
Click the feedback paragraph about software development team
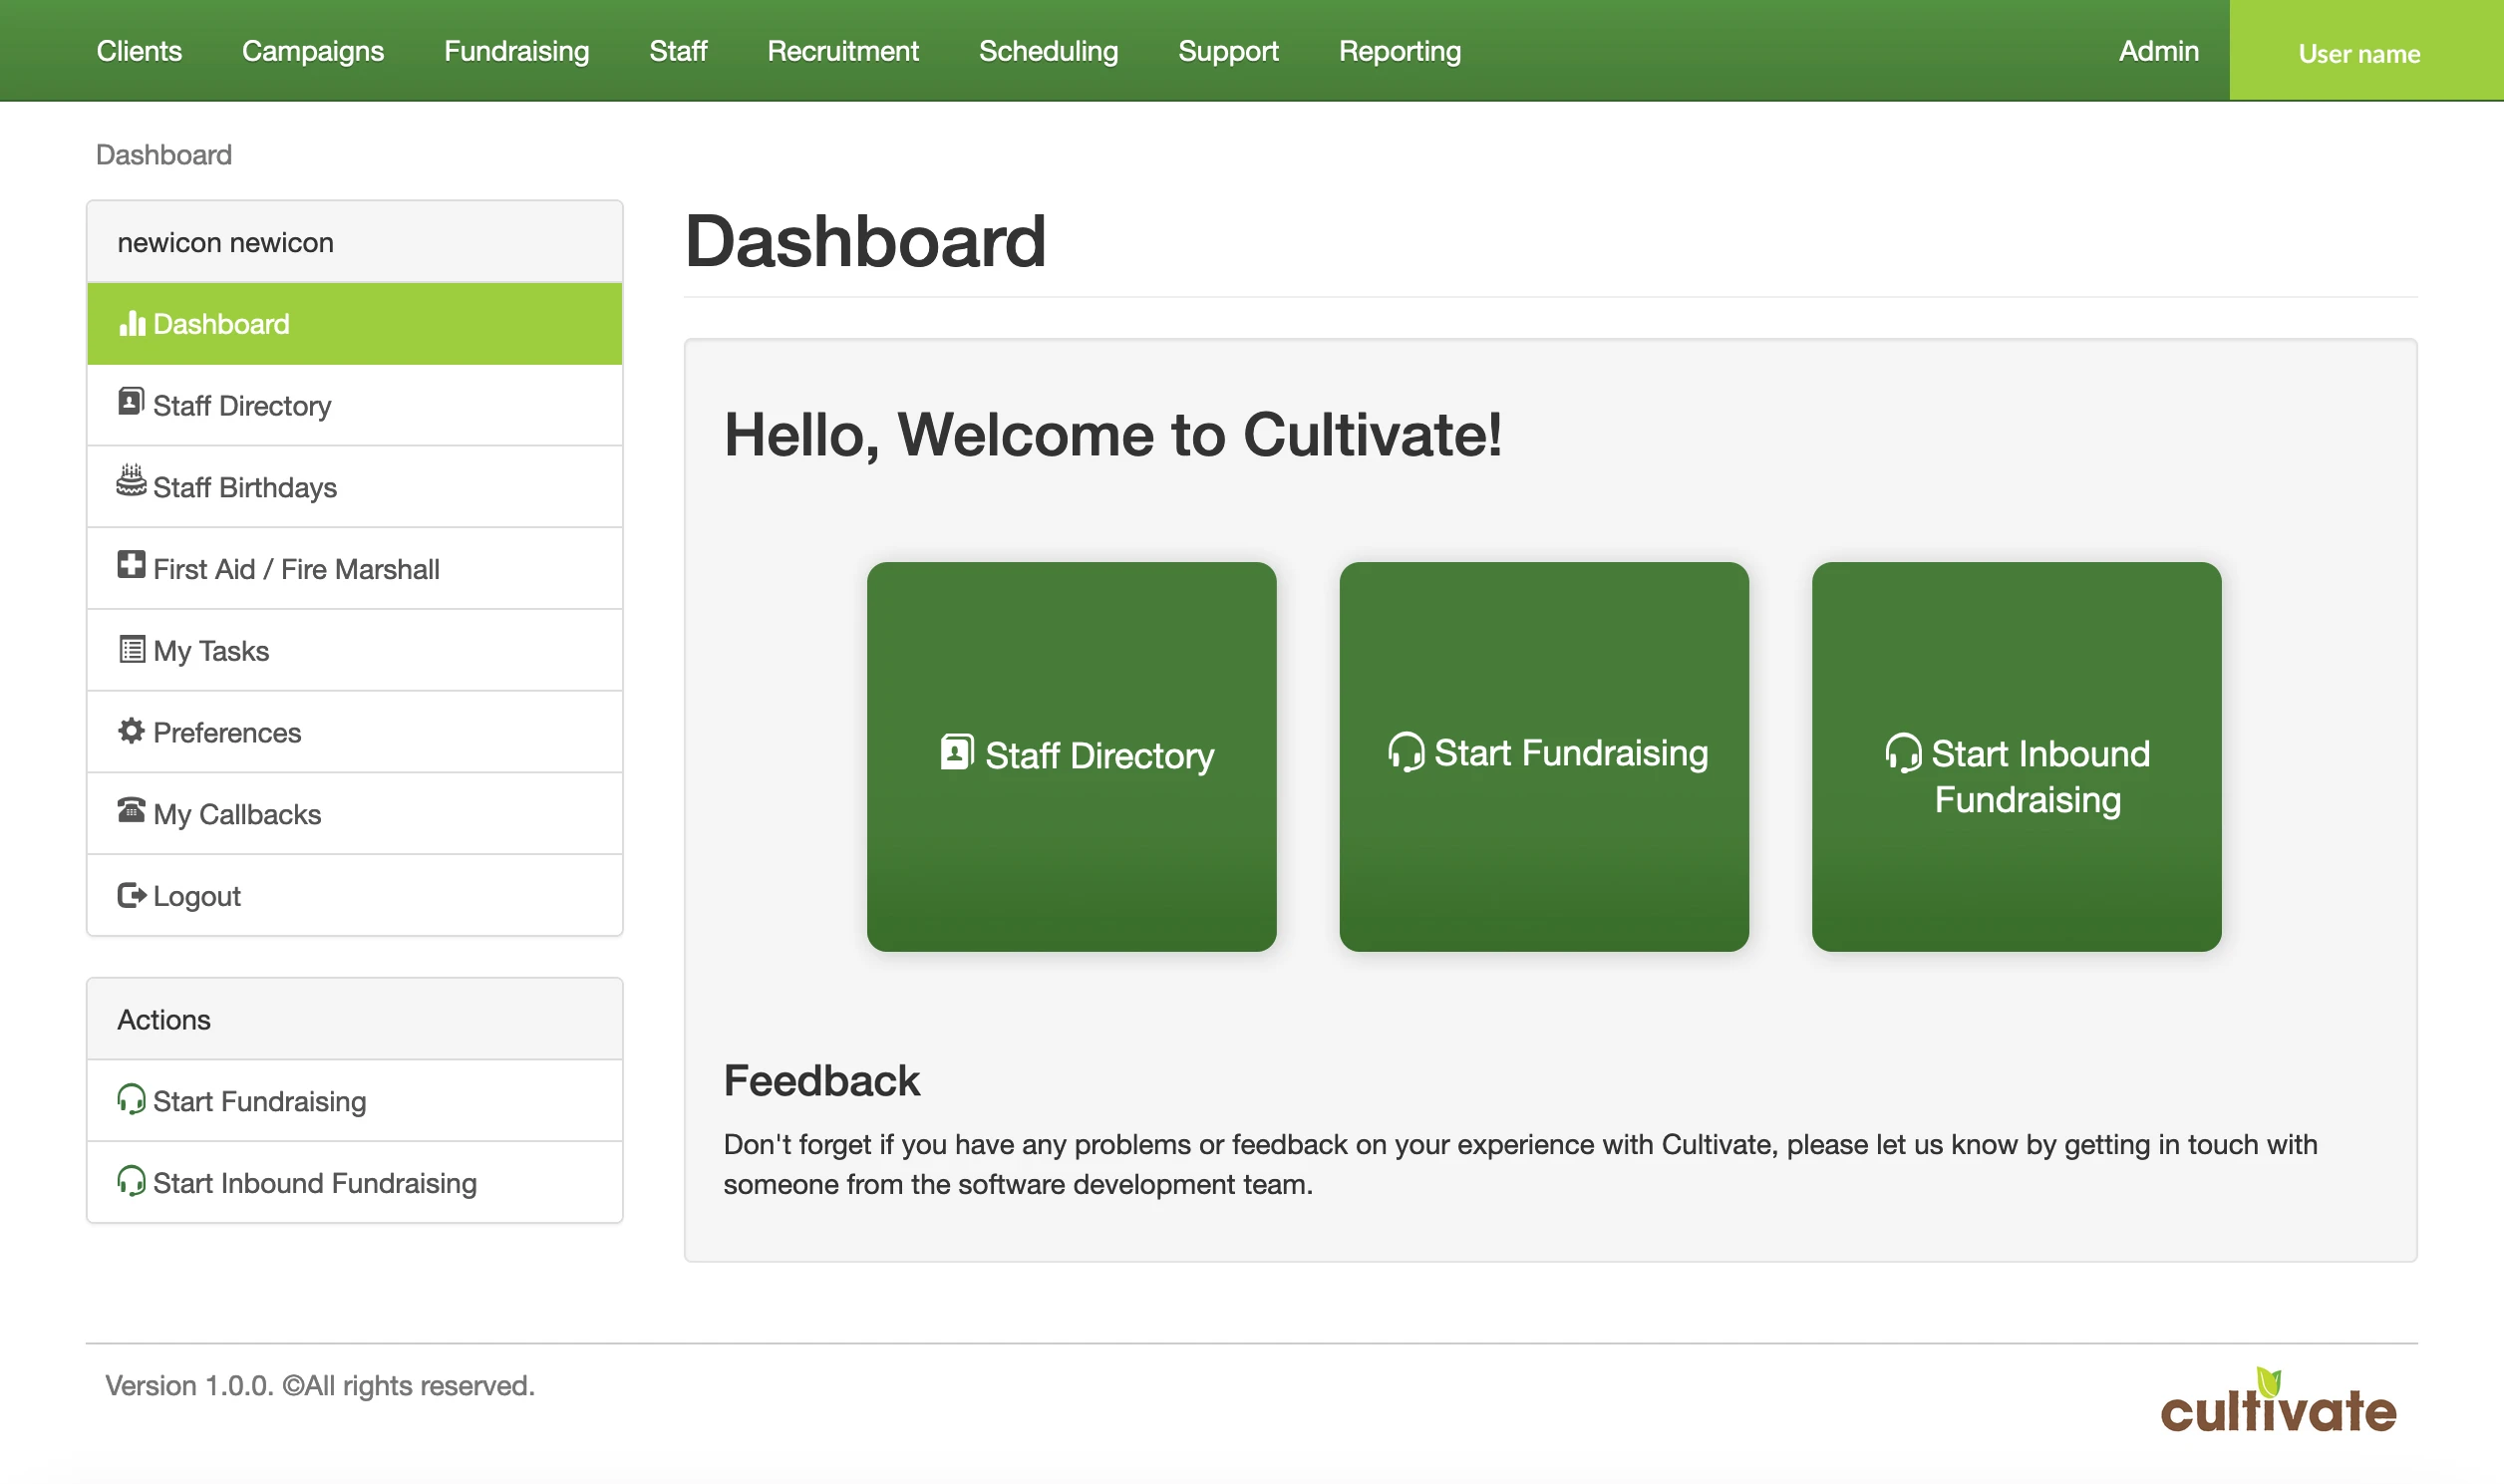pos(1520,1164)
